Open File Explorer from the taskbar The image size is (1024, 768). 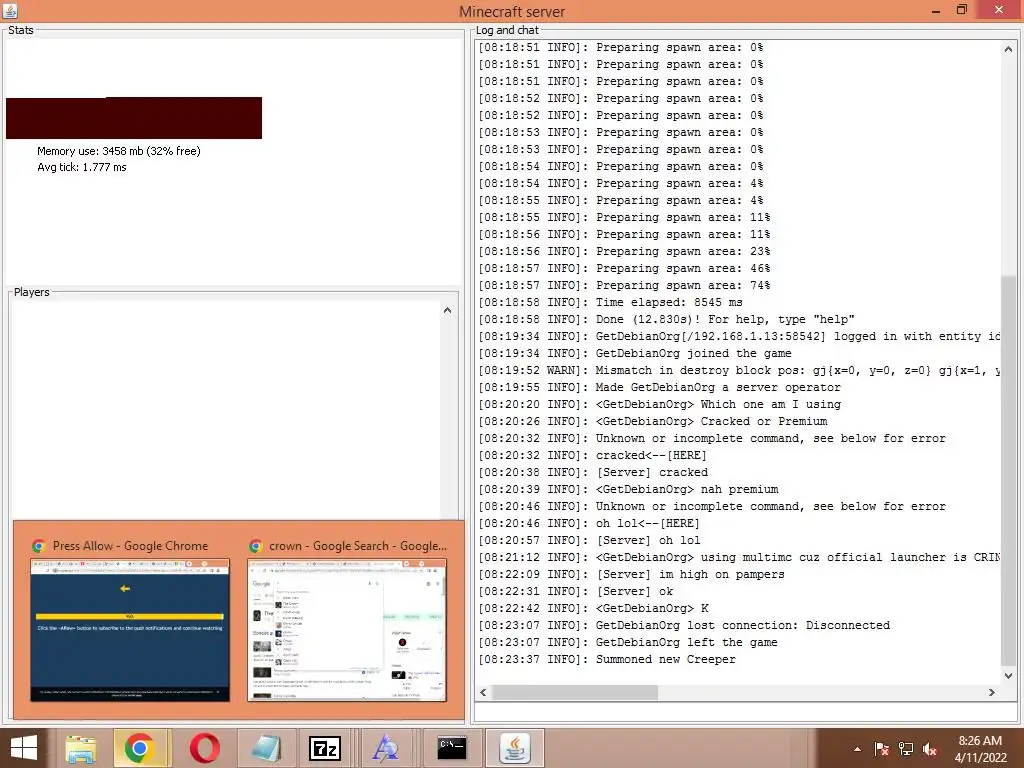point(80,748)
